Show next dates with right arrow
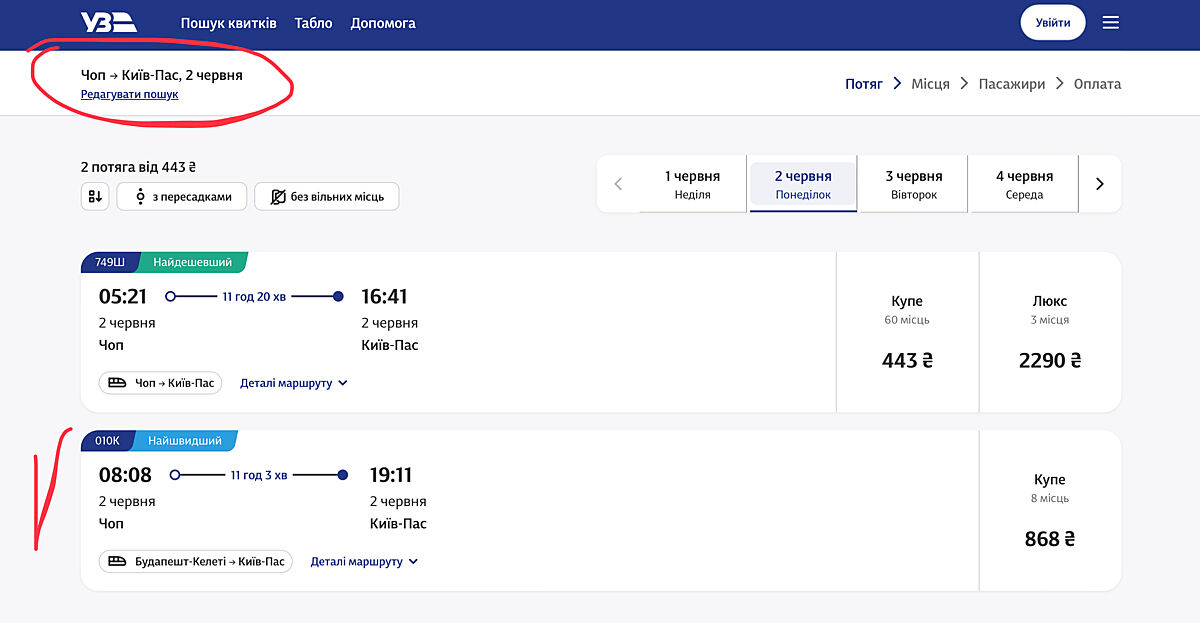The height and width of the screenshot is (623, 1200). point(1099,184)
